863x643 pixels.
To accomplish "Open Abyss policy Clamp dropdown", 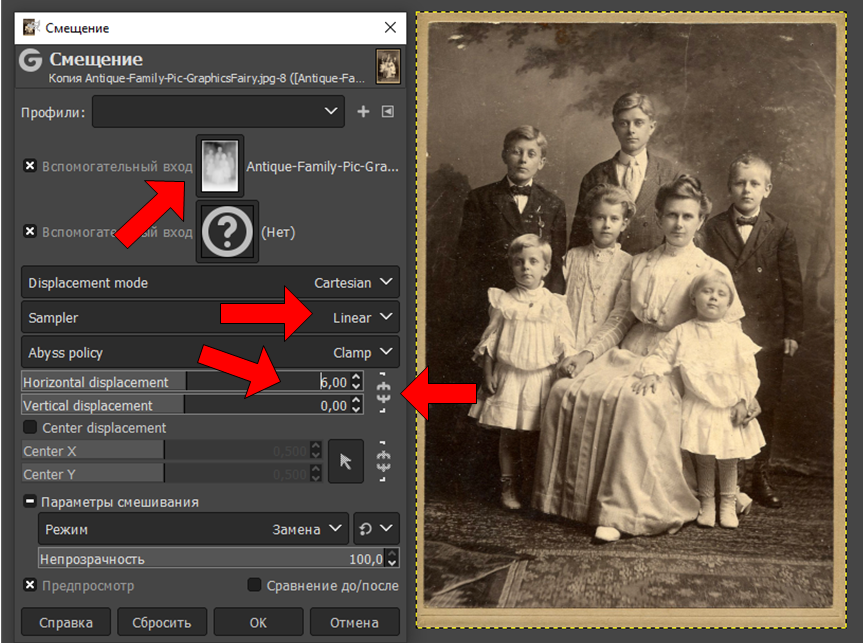I will [210, 352].
